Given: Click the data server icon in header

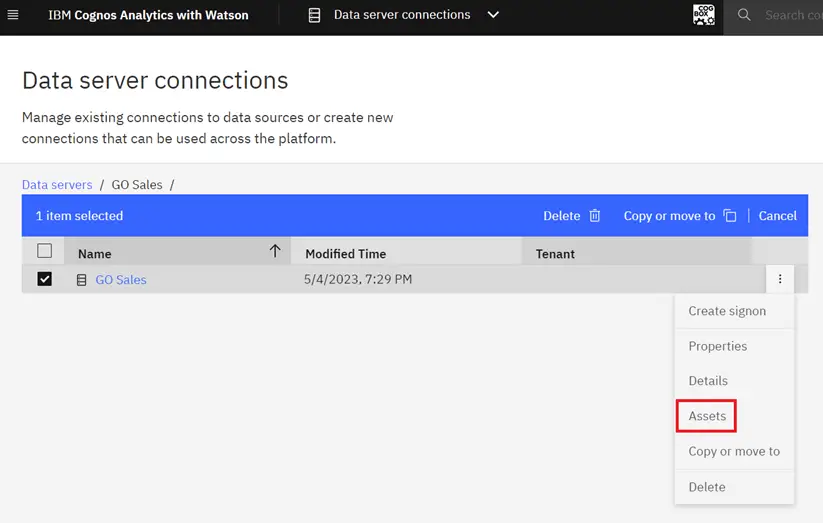Looking at the screenshot, I should [314, 15].
